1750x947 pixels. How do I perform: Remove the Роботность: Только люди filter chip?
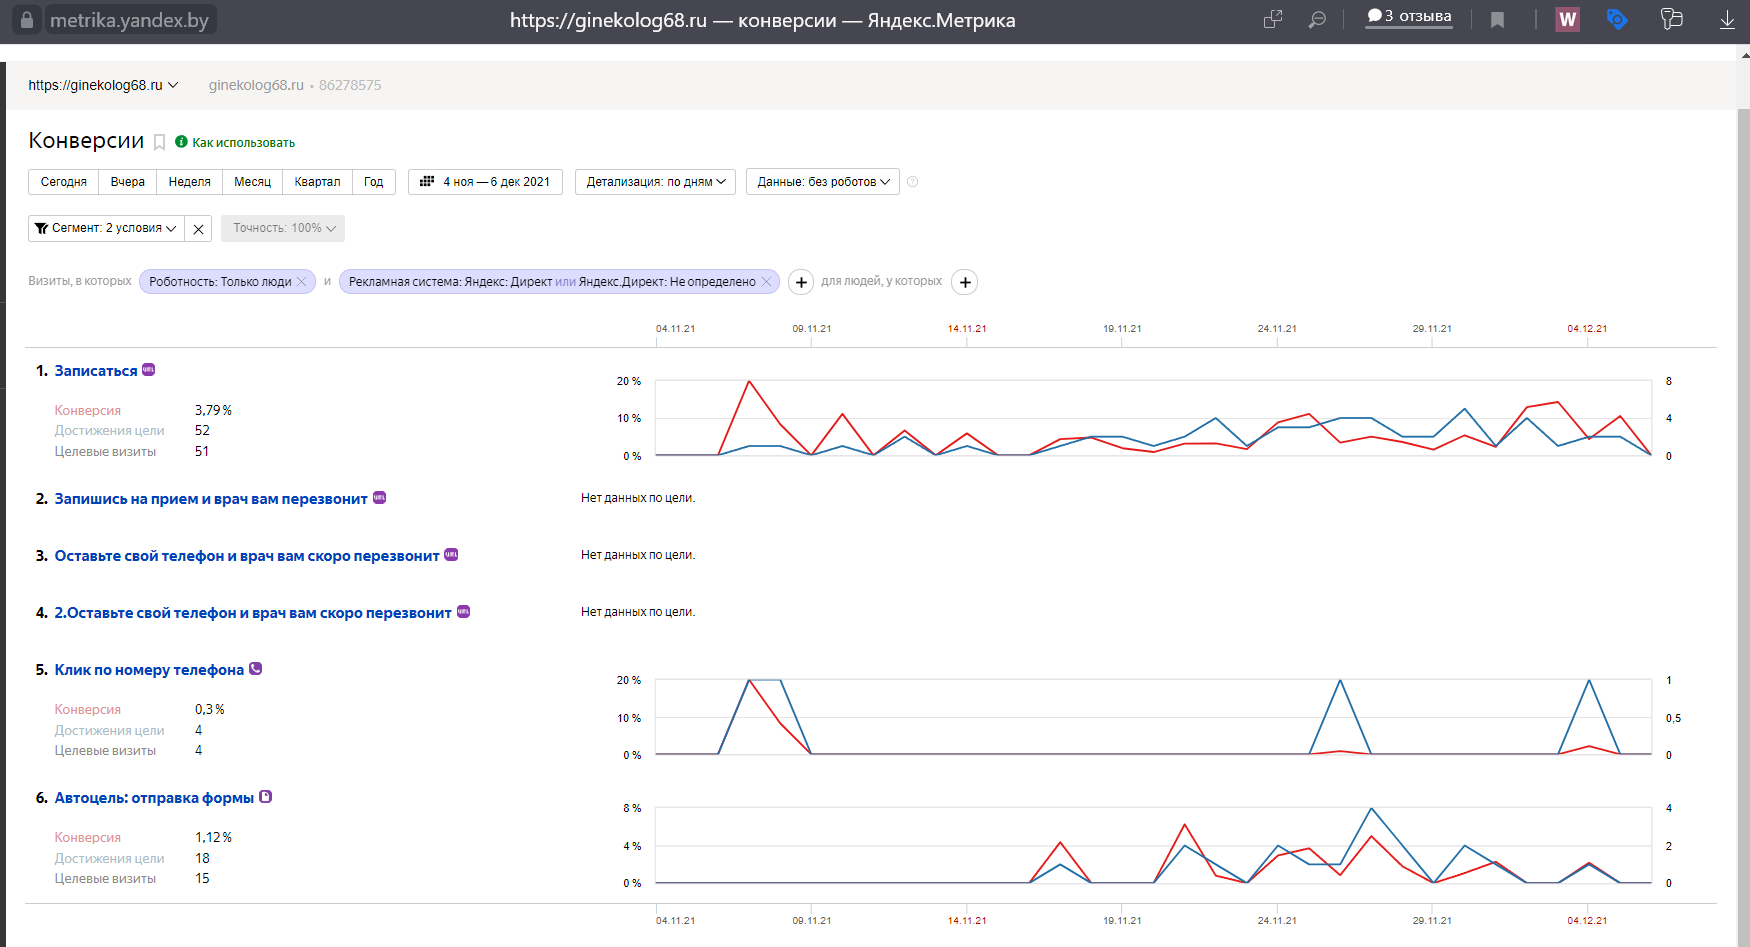(301, 282)
